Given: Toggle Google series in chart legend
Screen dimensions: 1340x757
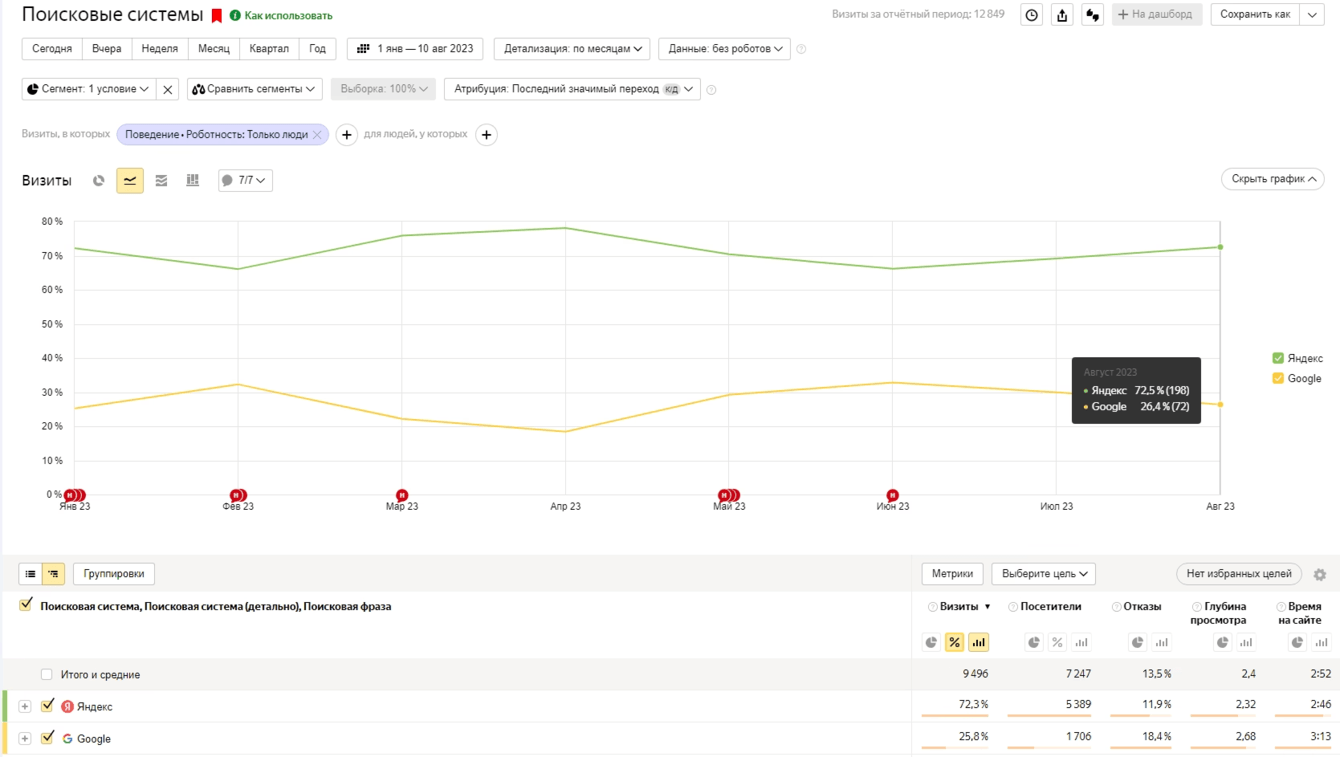Looking at the screenshot, I should click(x=1278, y=378).
